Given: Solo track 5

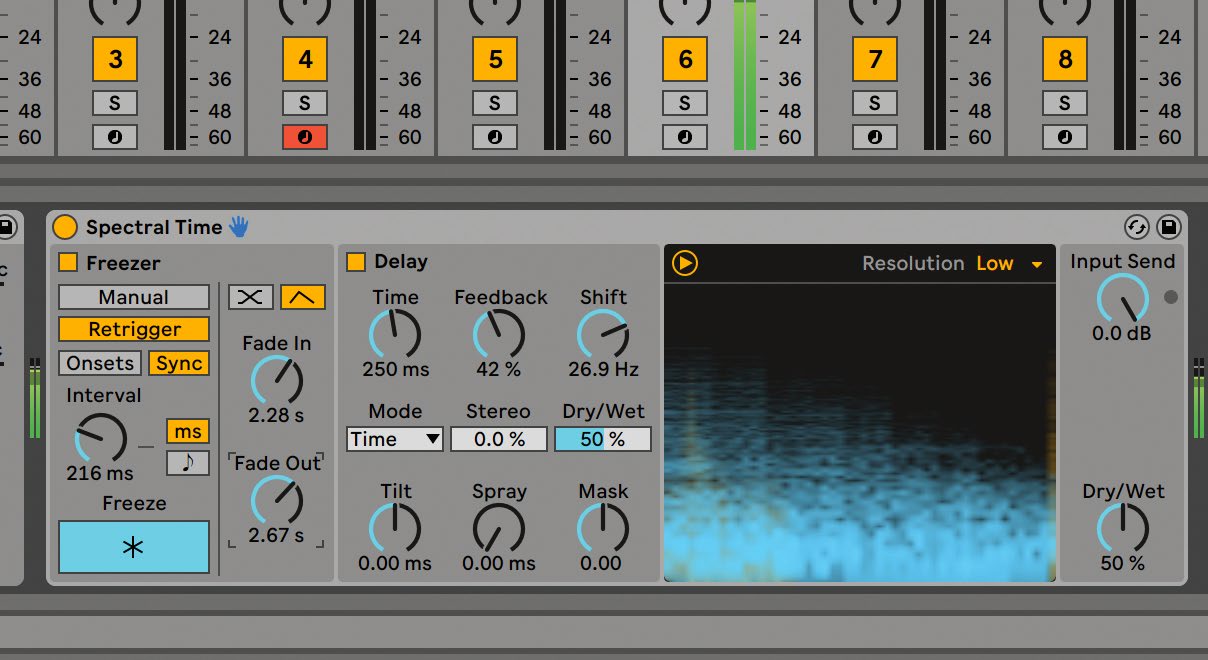Looking at the screenshot, I should [495, 103].
